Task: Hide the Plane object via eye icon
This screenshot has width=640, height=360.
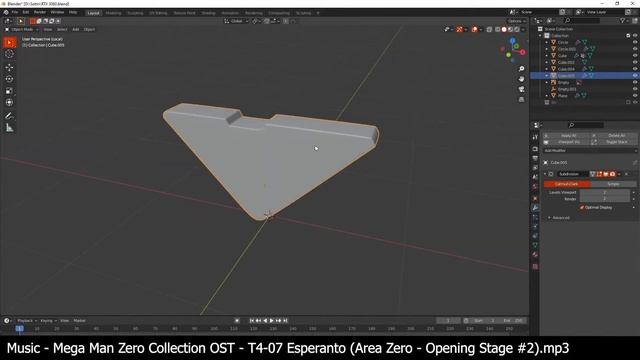Action: click(635, 96)
